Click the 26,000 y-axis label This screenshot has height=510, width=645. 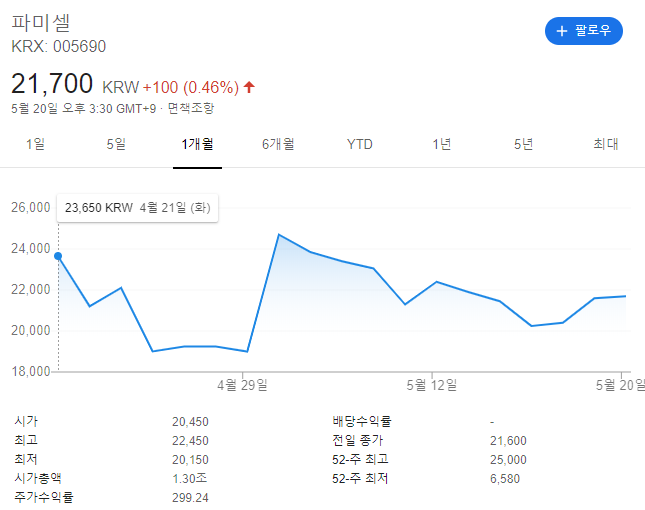[30, 207]
